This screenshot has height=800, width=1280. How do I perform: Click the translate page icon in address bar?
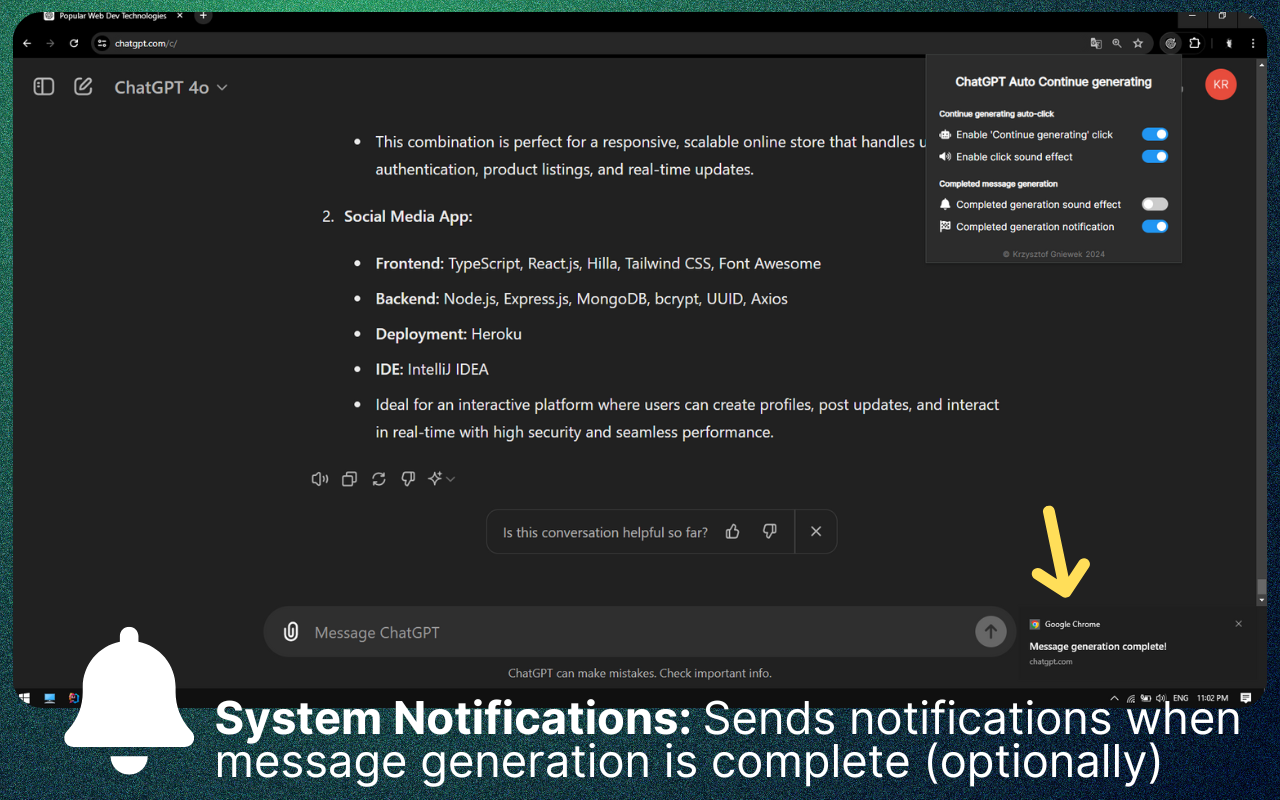point(1096,43)
